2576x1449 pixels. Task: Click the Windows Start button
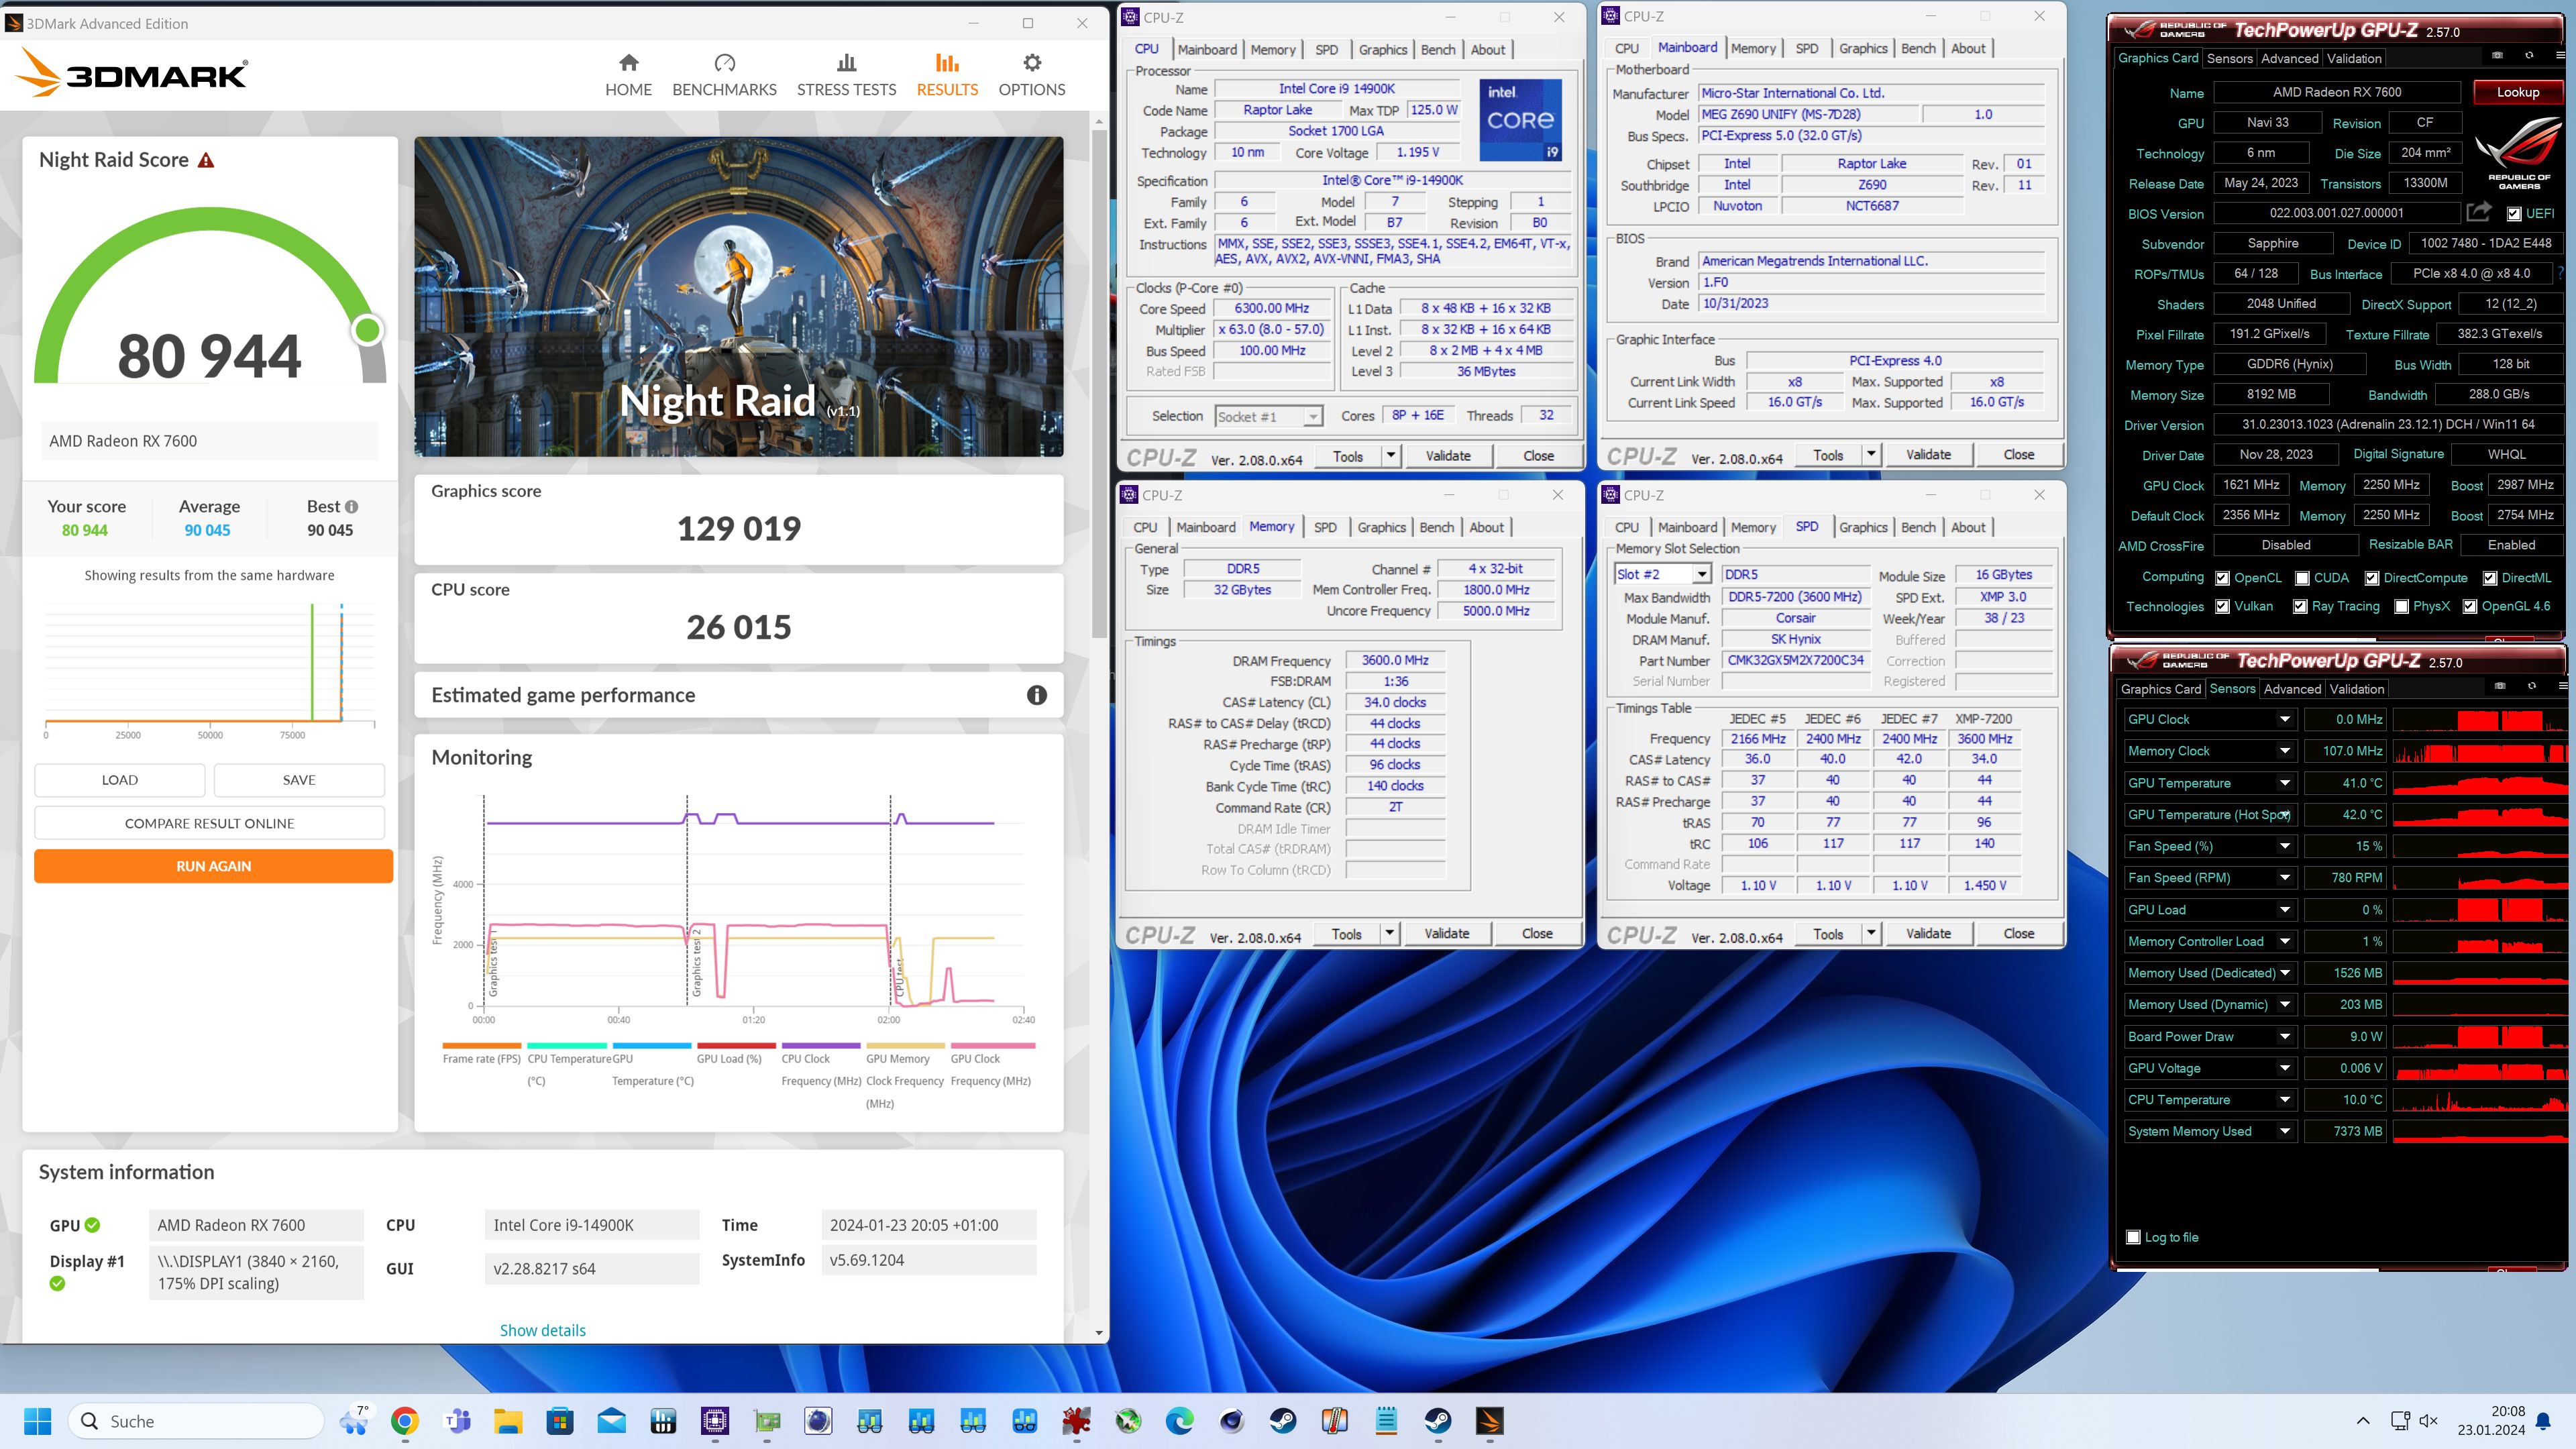(38, 1421)
